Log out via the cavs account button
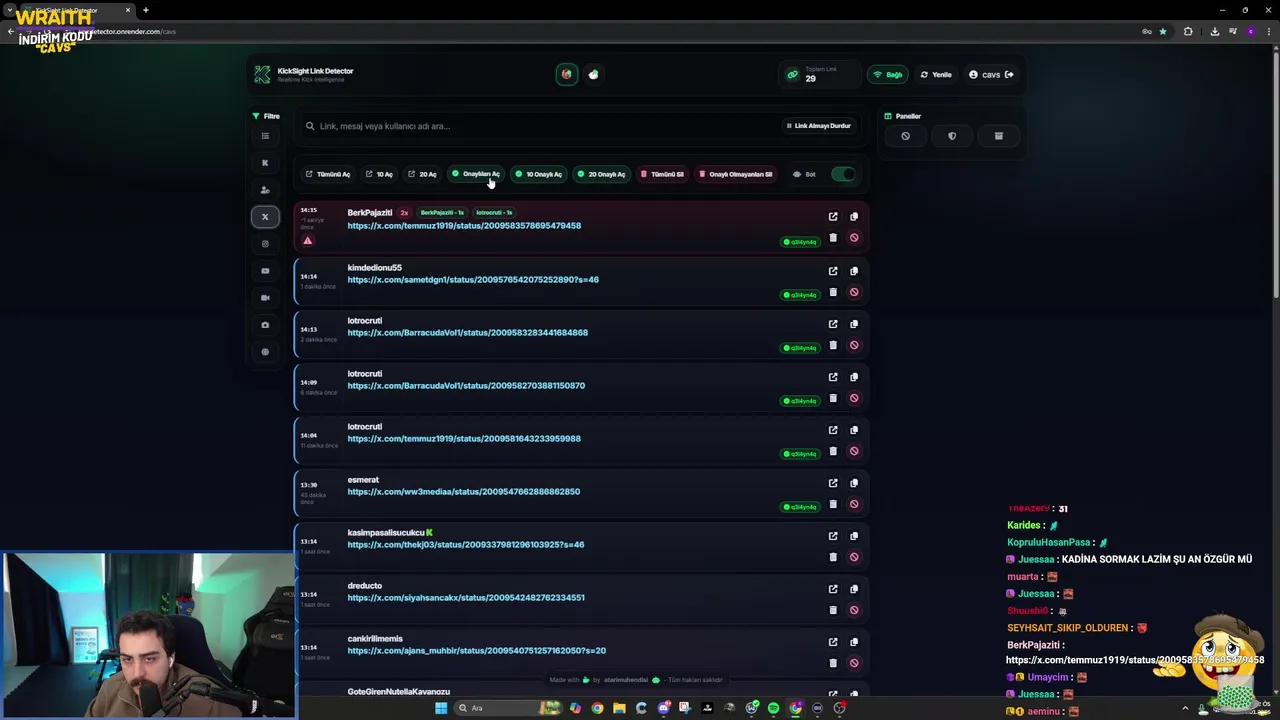The image size is (1280, 720). (x=991, y=75)
